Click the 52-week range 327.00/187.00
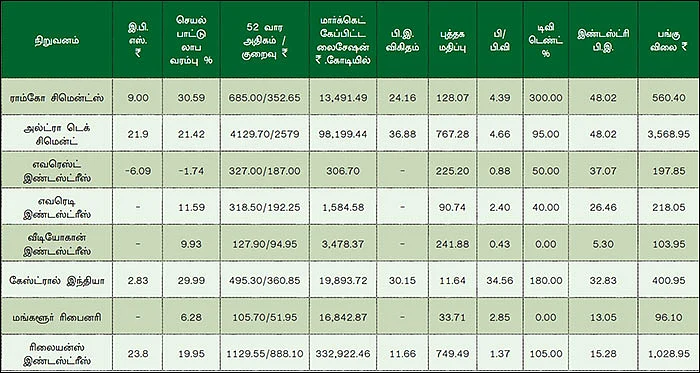The width and height of the screenshot is (700, 373). (265, 170)
